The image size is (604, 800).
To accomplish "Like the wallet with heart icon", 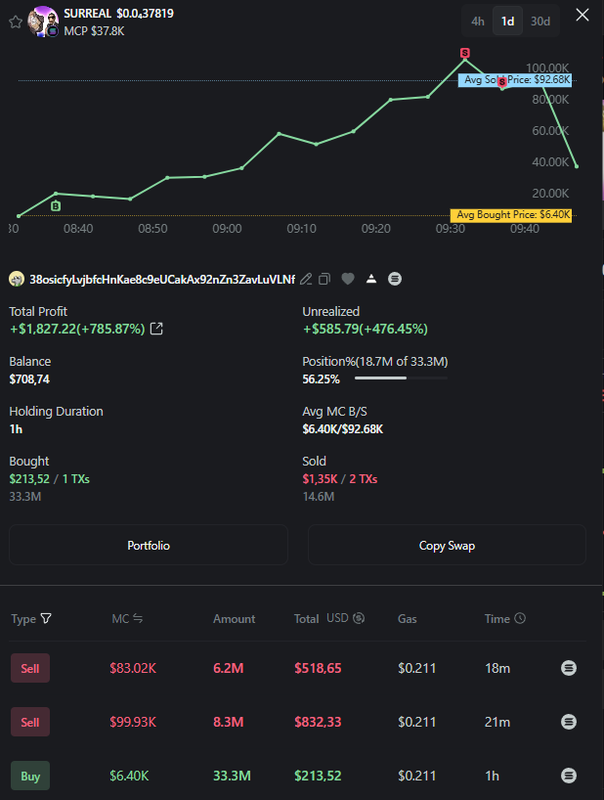I will click(348, 279).
